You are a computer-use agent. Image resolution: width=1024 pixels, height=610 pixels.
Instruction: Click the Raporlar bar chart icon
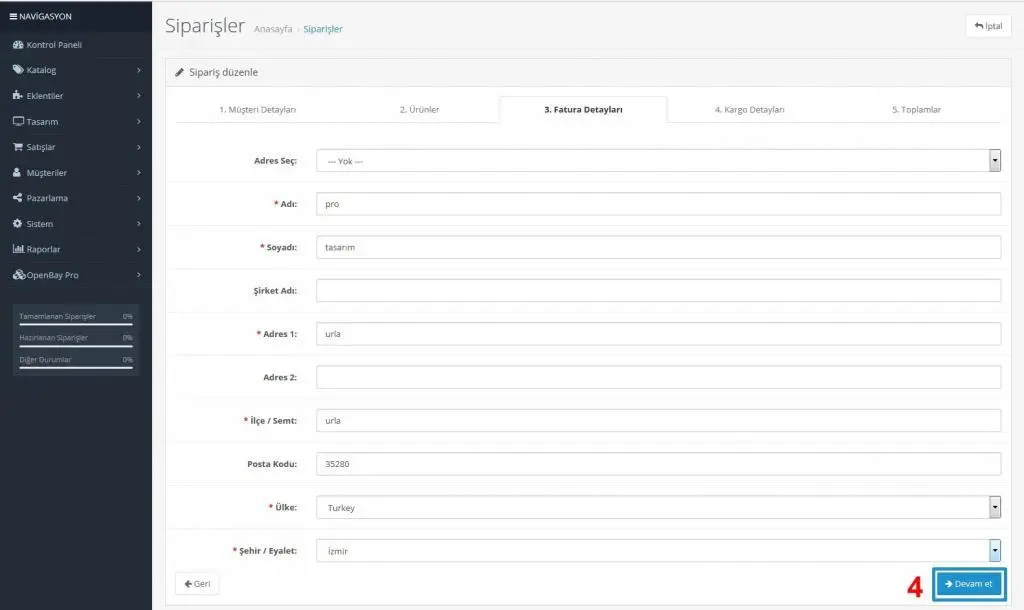(x=18, y=249)
